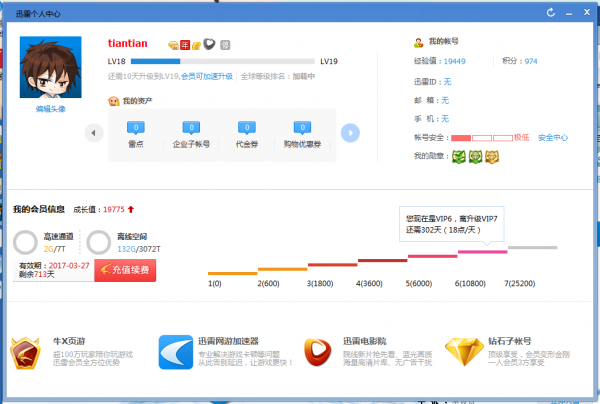
Task: Click the 帐号安全 security level bar
Action: tap(482, 138)
